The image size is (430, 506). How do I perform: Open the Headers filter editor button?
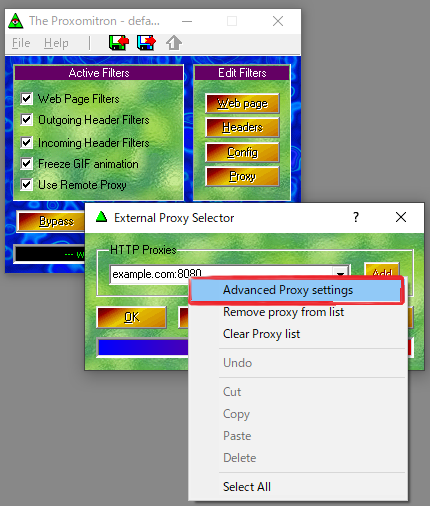pos(242,127)
